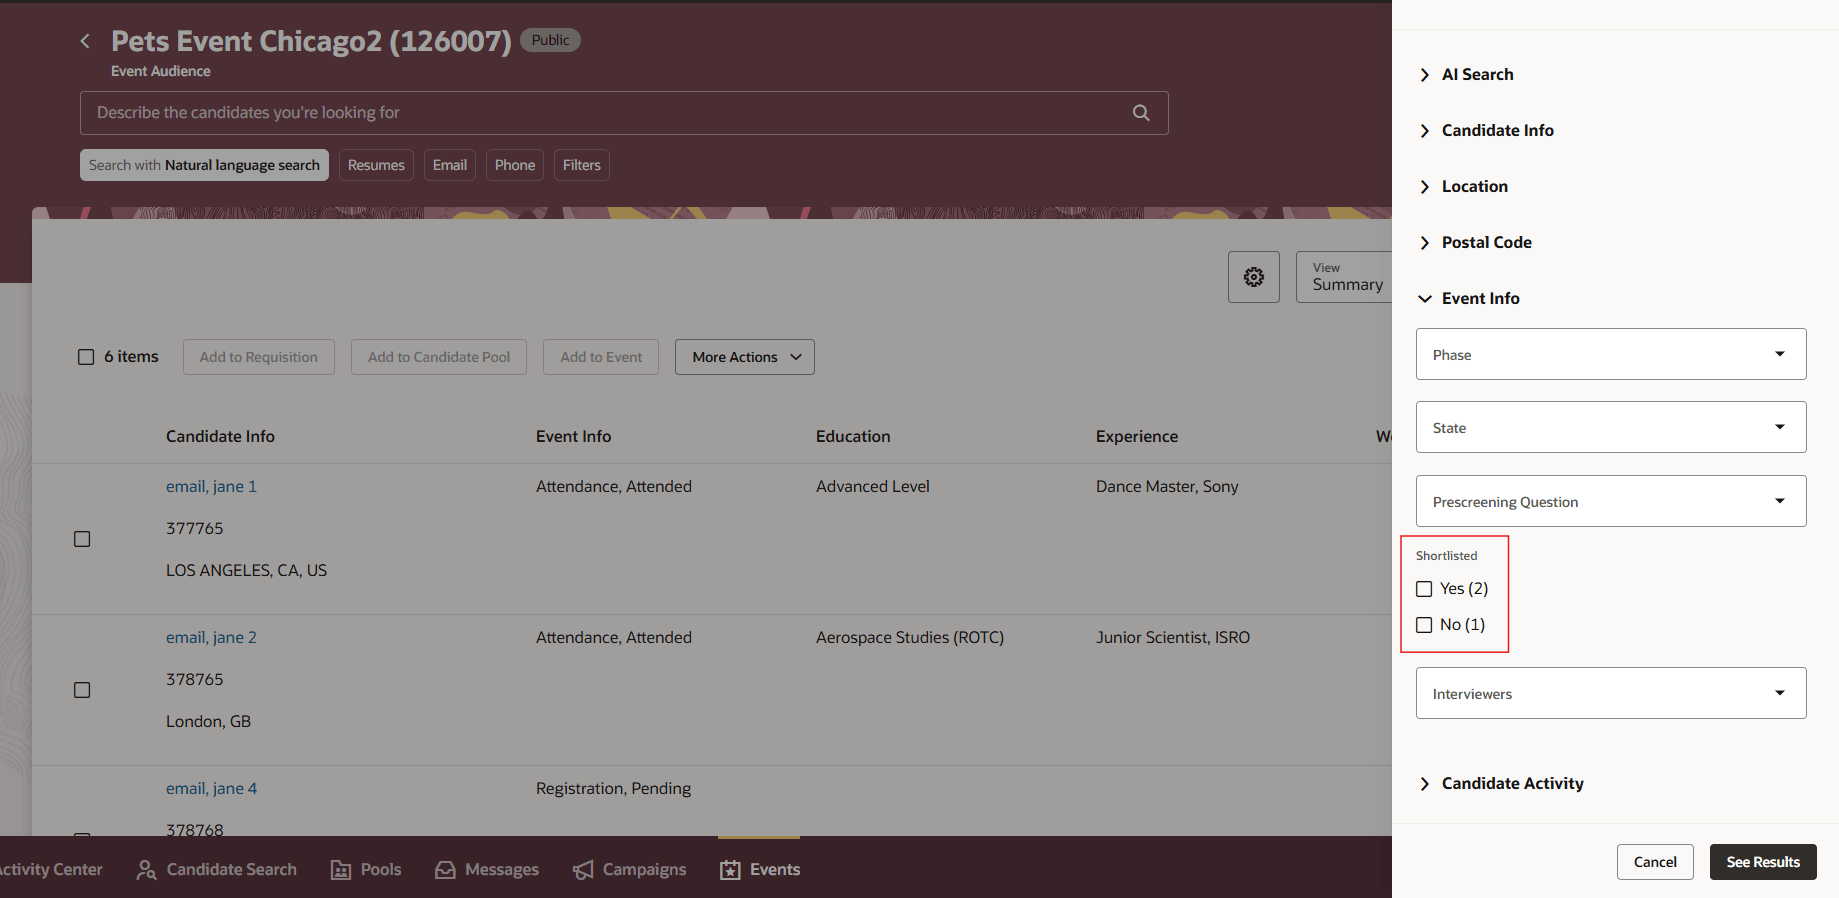Expand the Location filter section

point(1463,187)
